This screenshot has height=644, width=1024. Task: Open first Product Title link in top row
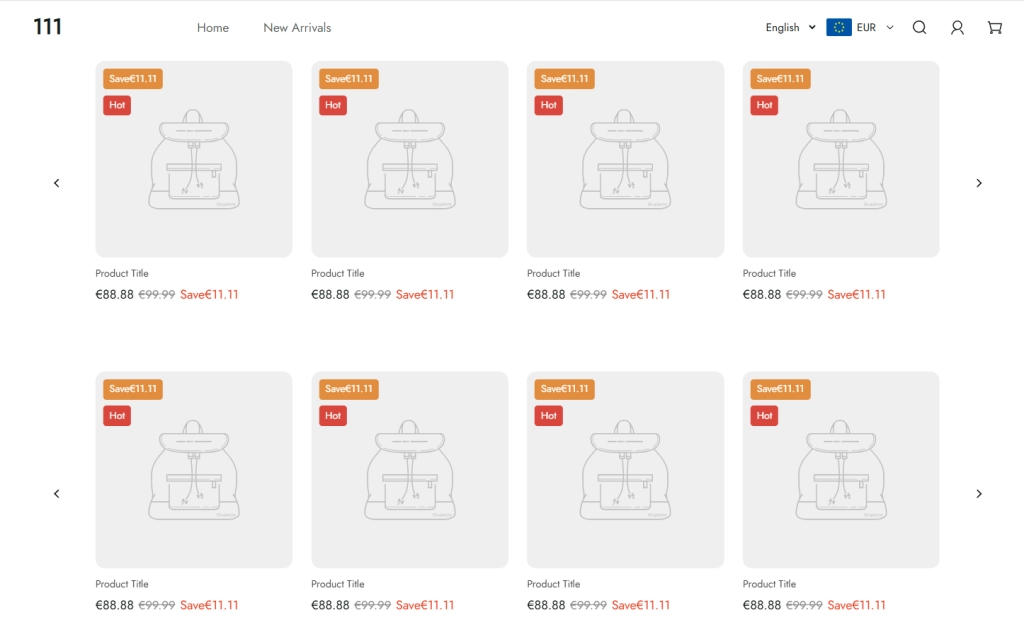click(122, 273)
